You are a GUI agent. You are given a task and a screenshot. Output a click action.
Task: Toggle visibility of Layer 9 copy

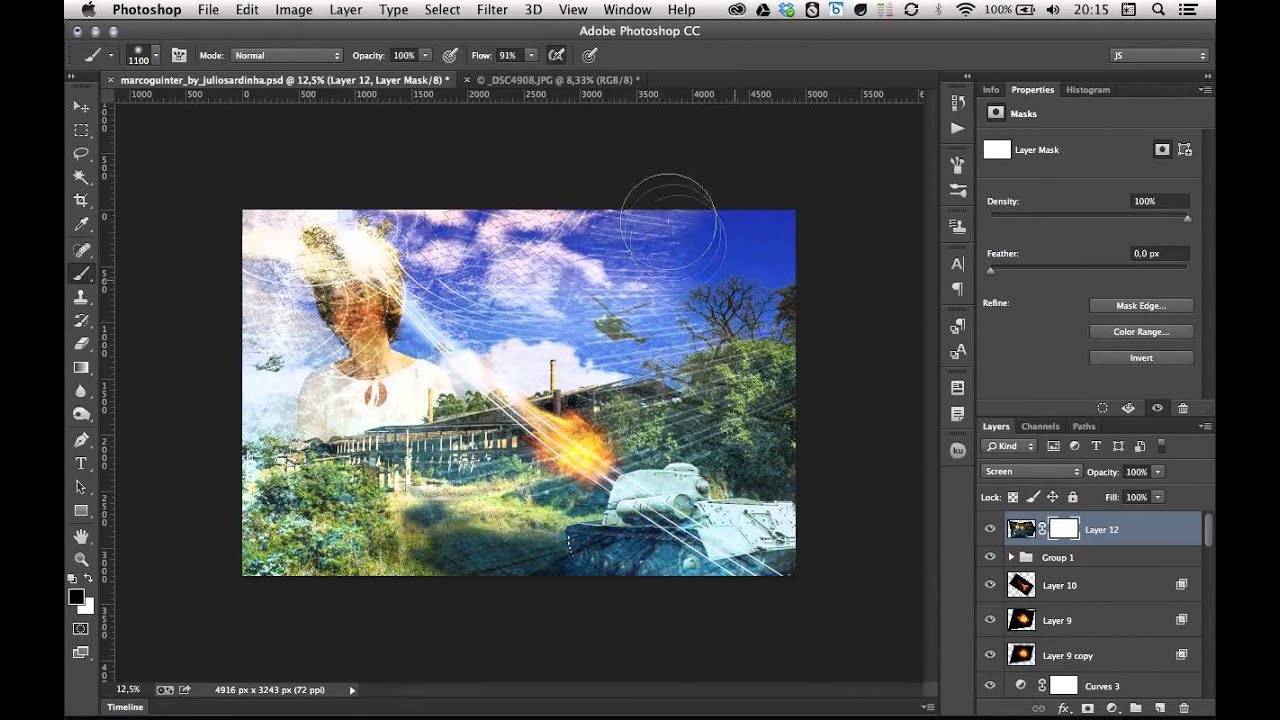click(x=990, y=655)
